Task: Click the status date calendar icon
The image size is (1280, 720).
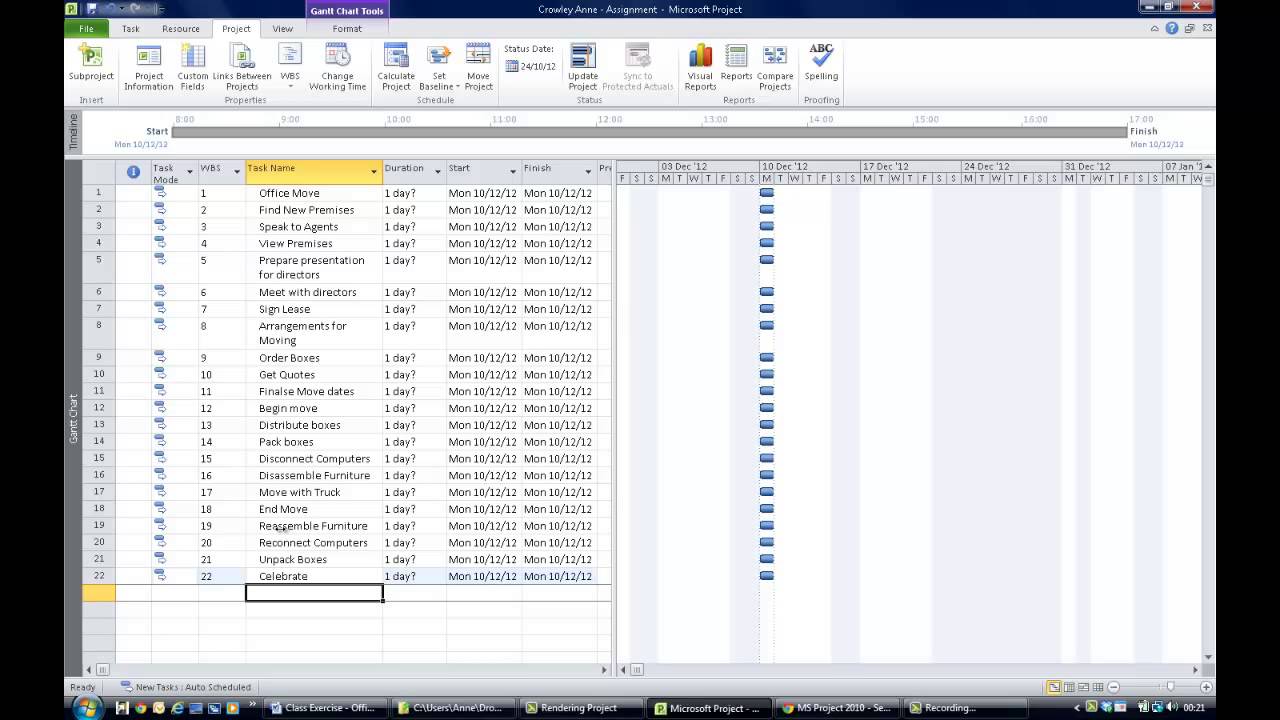Action: (x=512, y=66)
